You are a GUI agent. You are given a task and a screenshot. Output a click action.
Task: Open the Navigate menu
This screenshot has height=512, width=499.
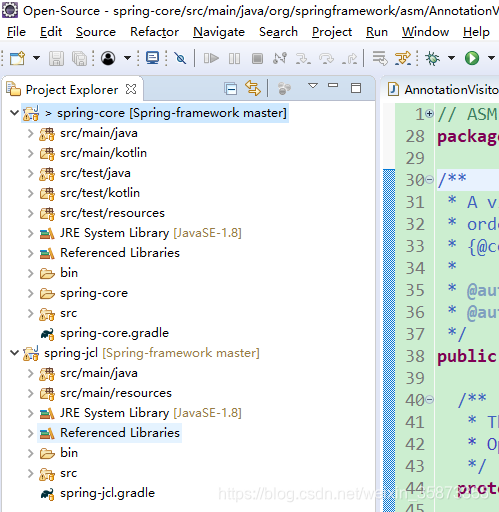pyautogui.click(x=219, y=32)
